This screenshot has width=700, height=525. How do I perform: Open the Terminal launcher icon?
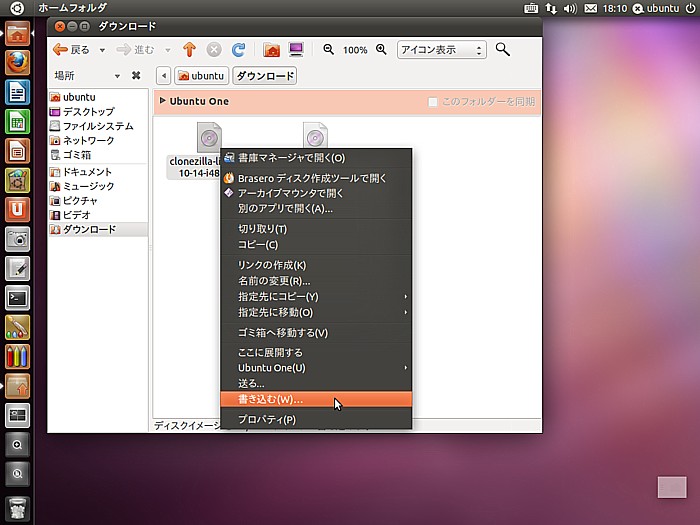17,298
